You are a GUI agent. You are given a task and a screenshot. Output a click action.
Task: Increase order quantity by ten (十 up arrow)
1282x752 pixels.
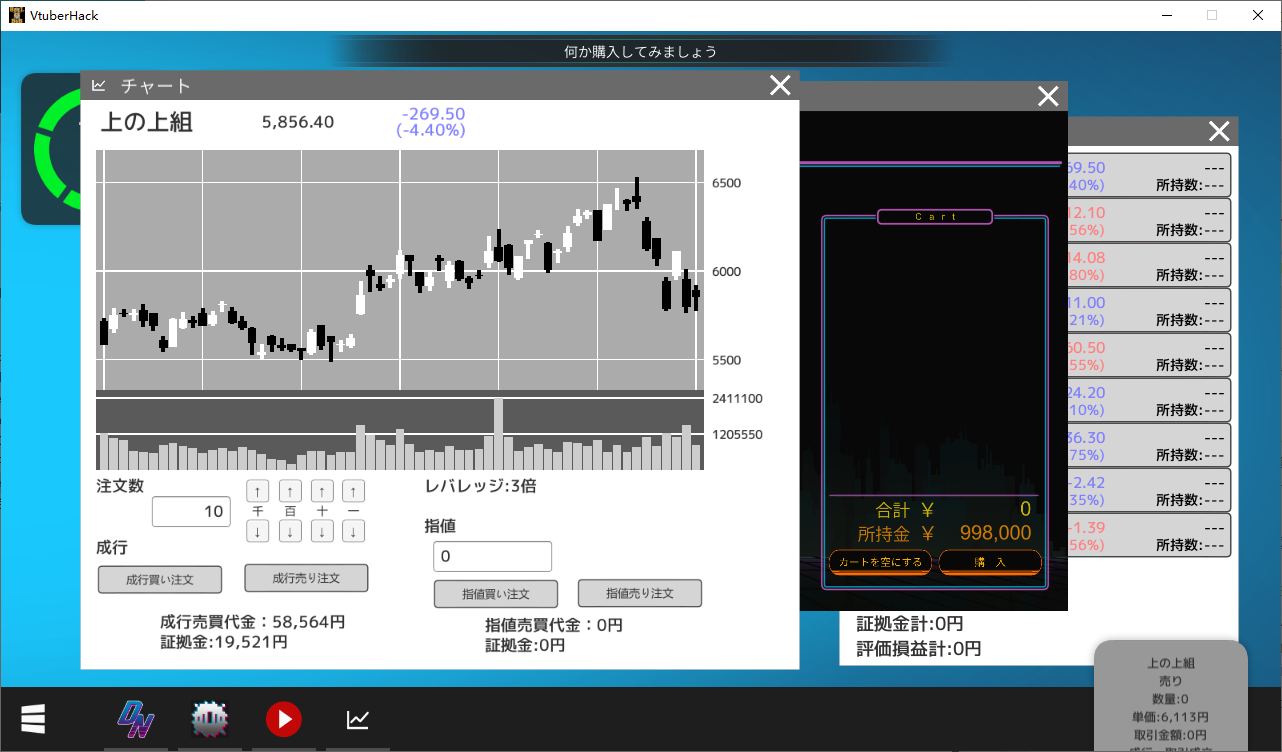coord(322,491)
